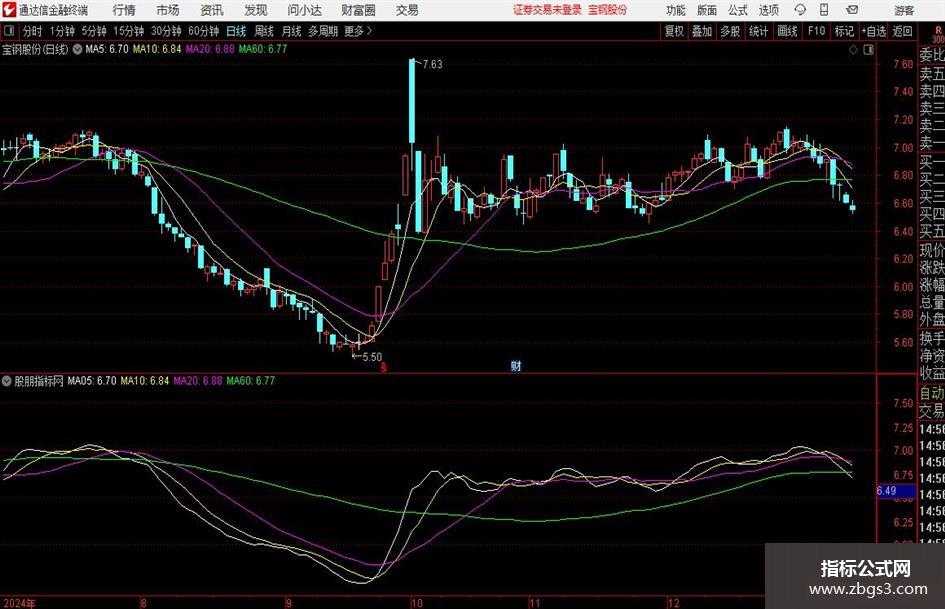Open the 版面 menu

click(706, 10)
